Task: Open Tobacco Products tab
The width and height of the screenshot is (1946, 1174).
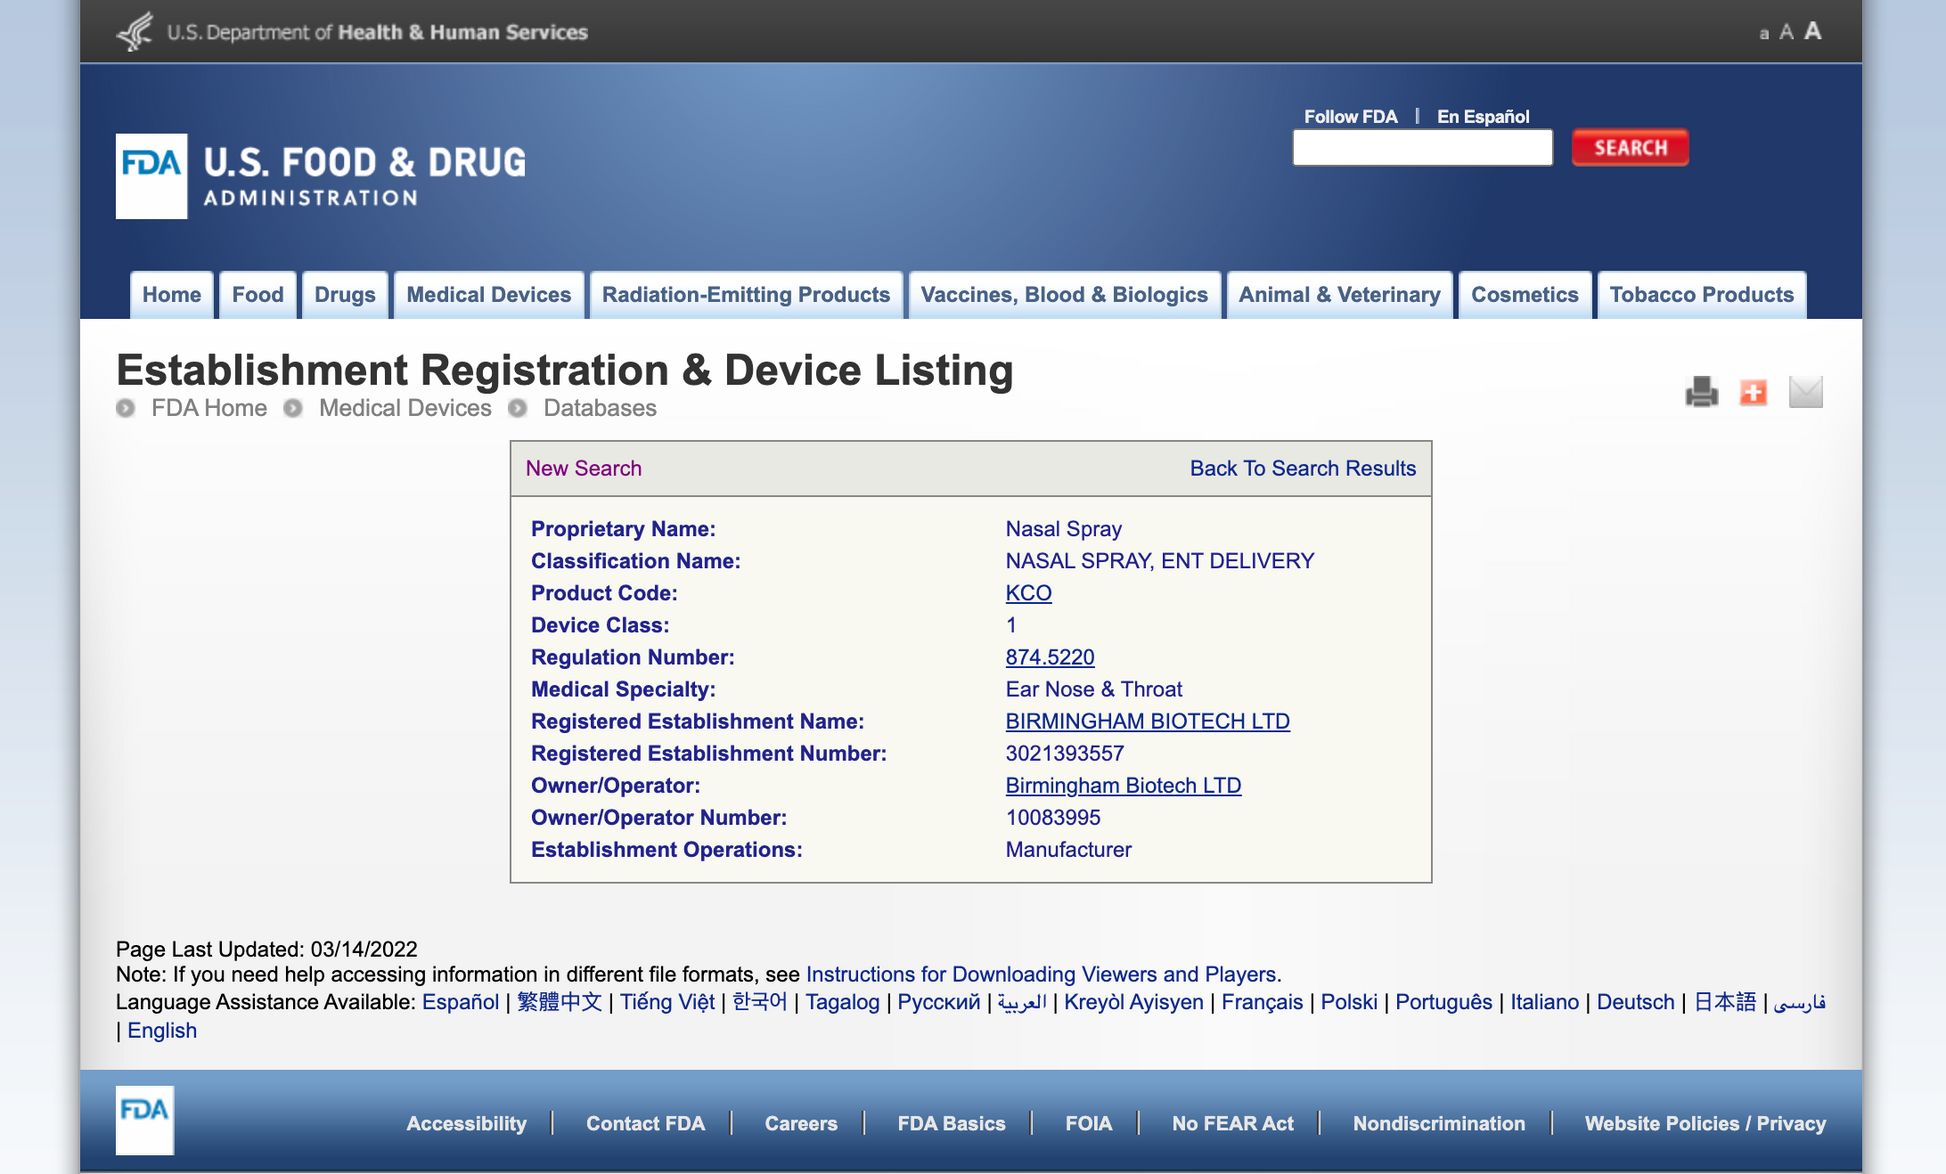Action: pyautogui.click(x=1702, y=295)
